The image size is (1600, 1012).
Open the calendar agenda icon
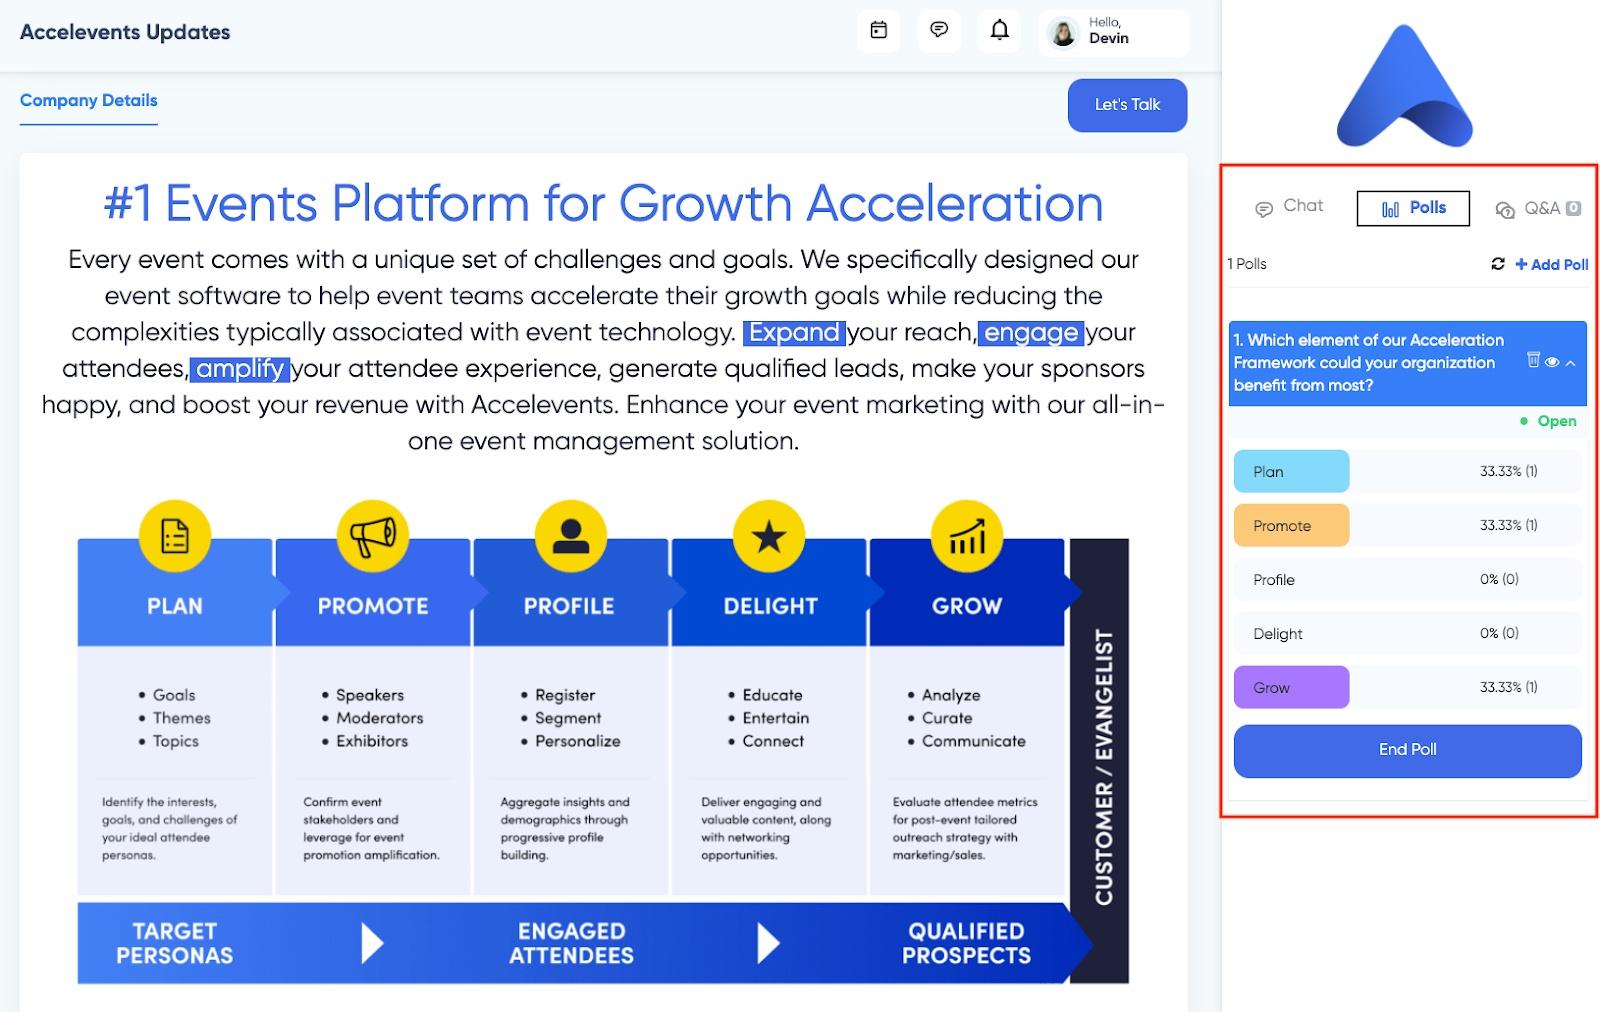click(x=878, y=31)
